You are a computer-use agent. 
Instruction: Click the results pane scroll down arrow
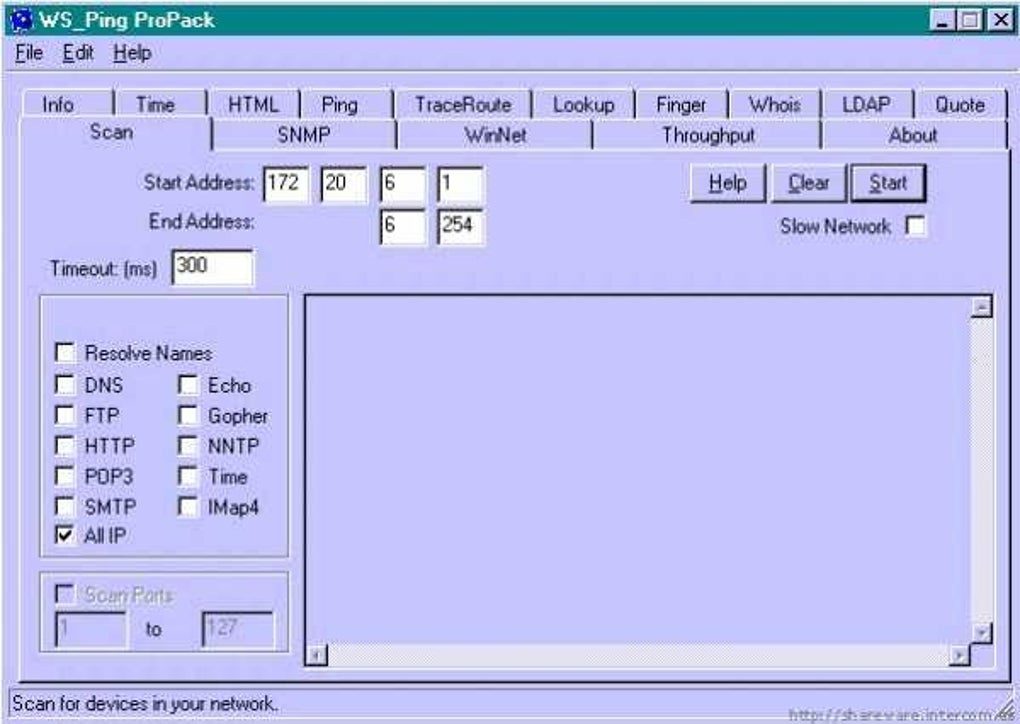point(981,632)
